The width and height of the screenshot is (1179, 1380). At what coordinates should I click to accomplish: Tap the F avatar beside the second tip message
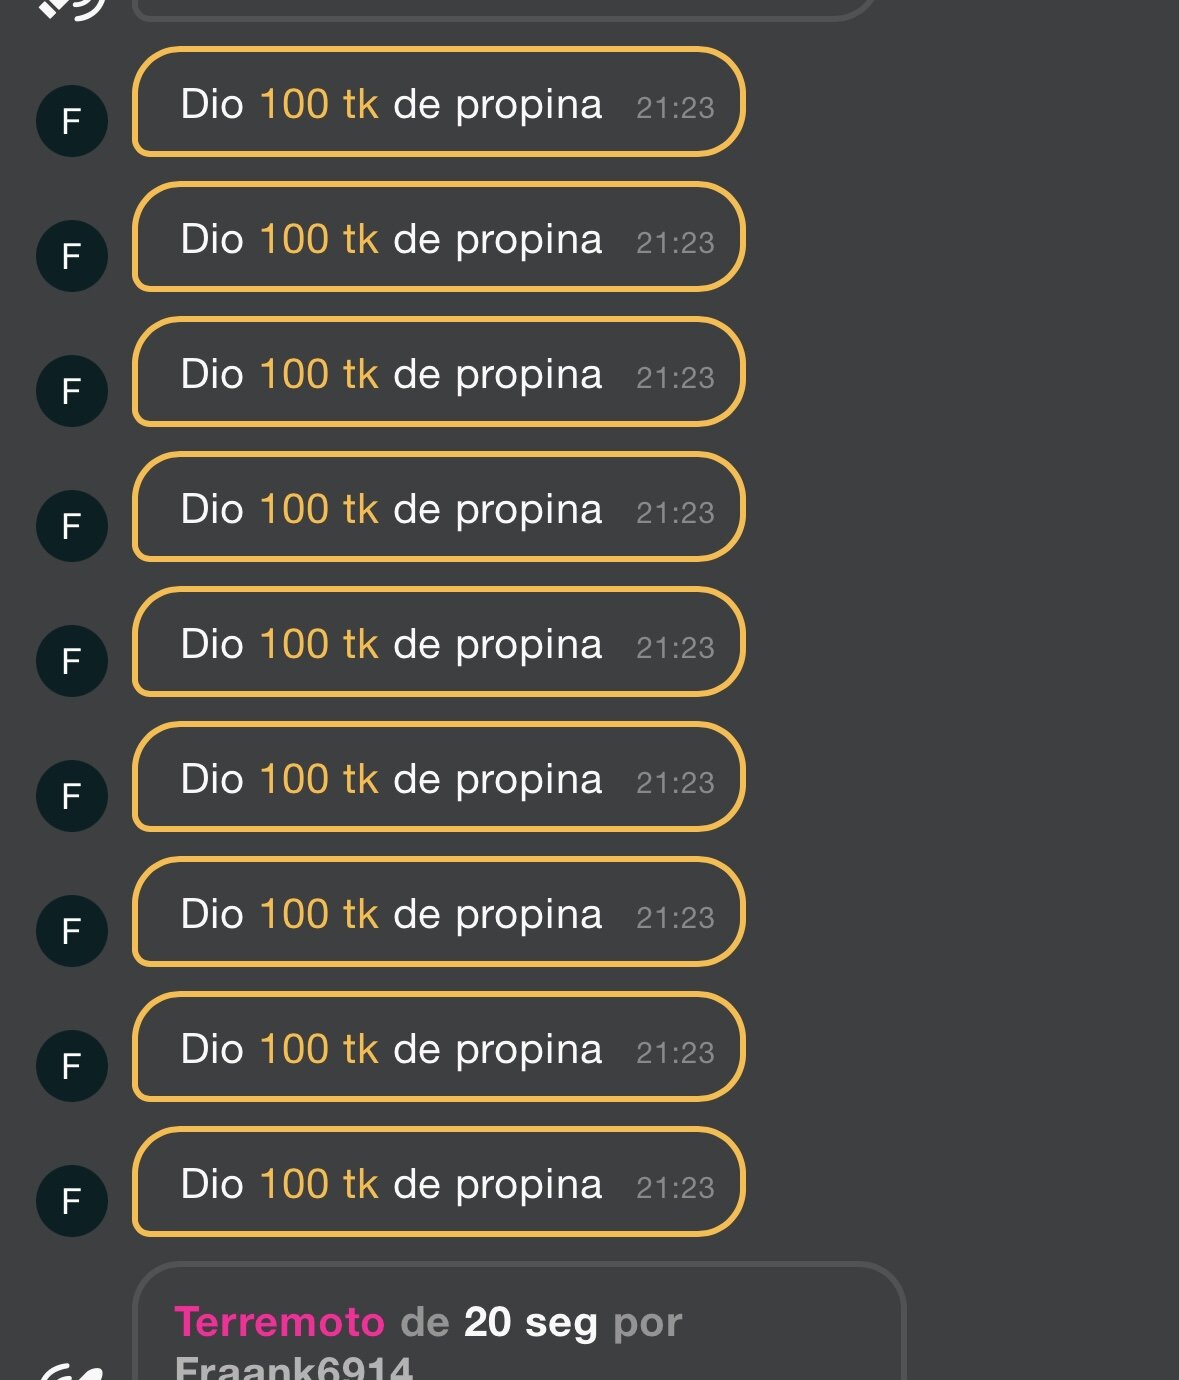tap(72, 257)
